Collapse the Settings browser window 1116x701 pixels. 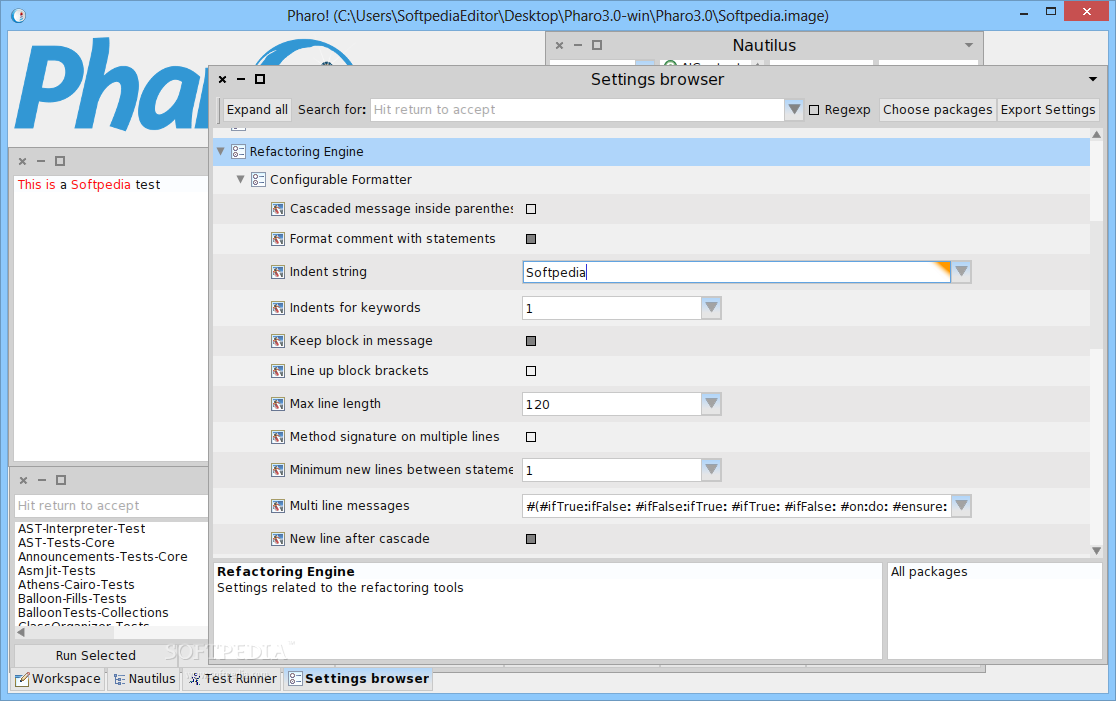[241, 79]
